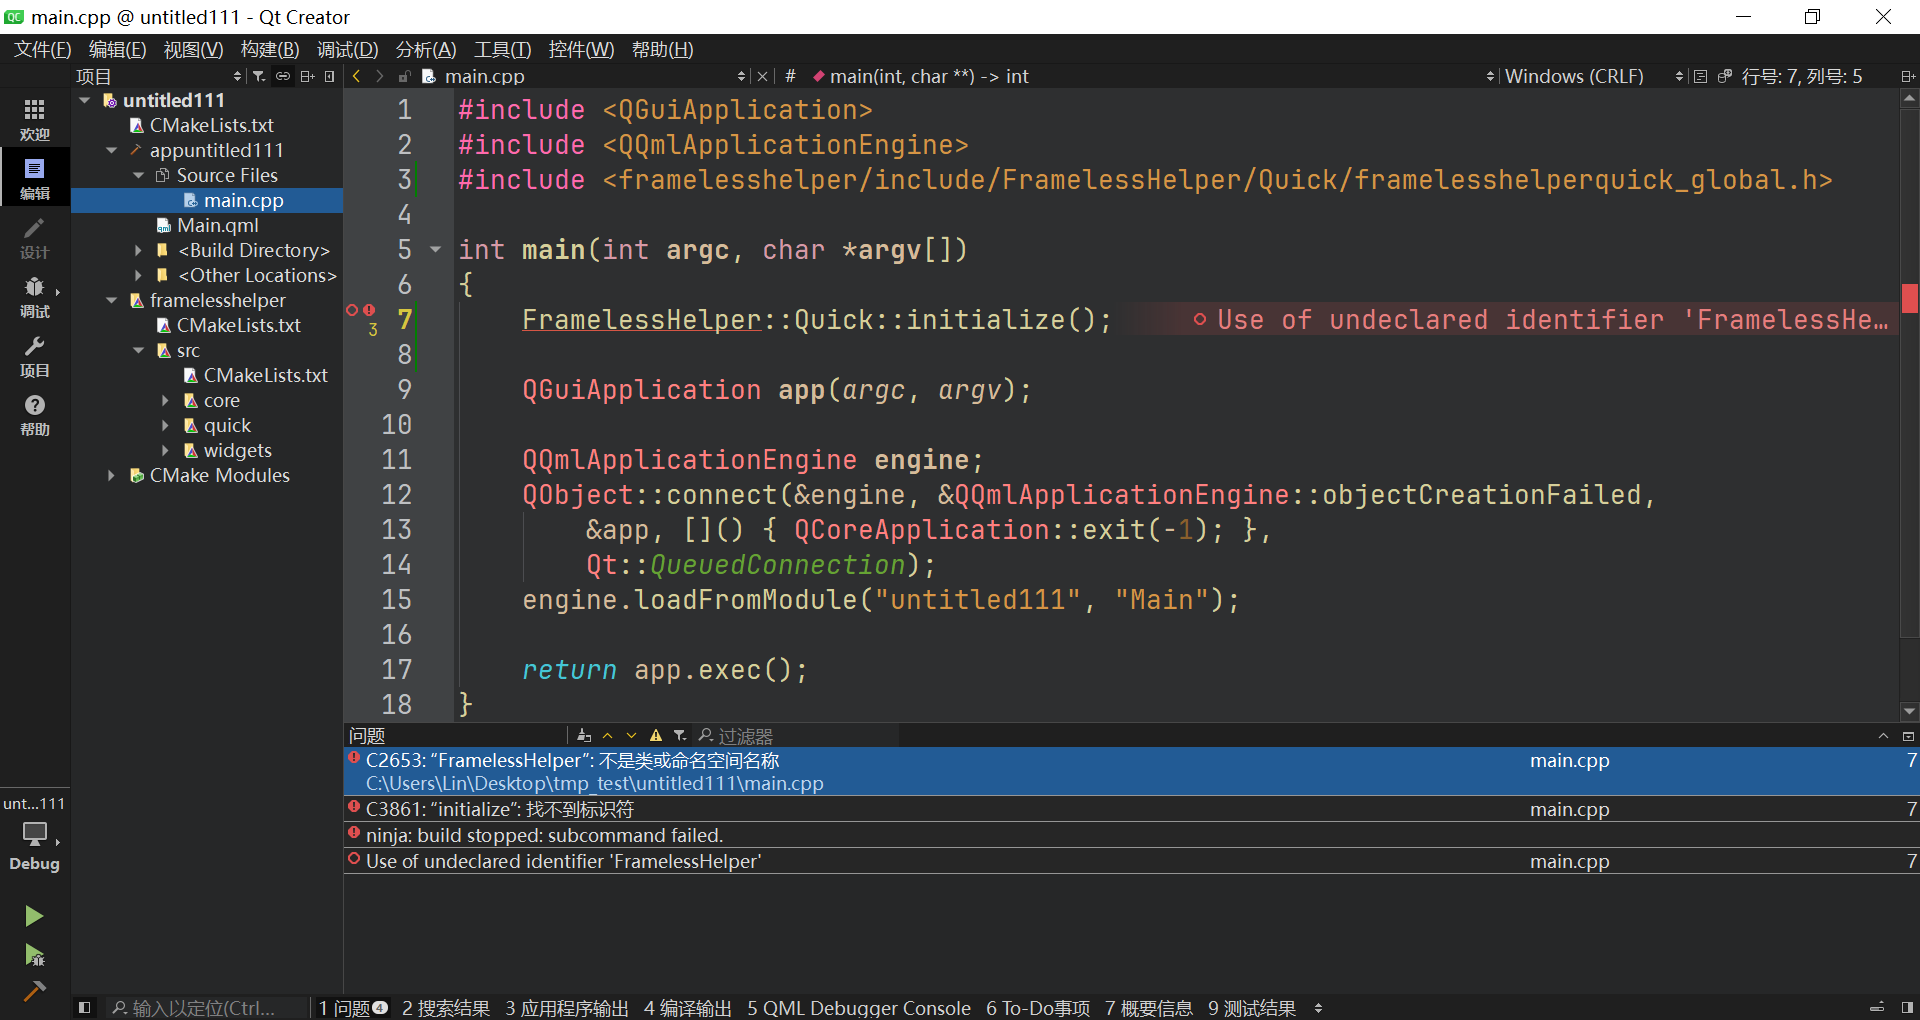Split the editor view
This screenshot has height=1020, width=1920.
click(1907, 76)
